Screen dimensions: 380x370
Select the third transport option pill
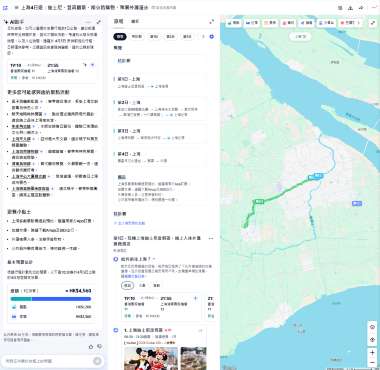156,285
